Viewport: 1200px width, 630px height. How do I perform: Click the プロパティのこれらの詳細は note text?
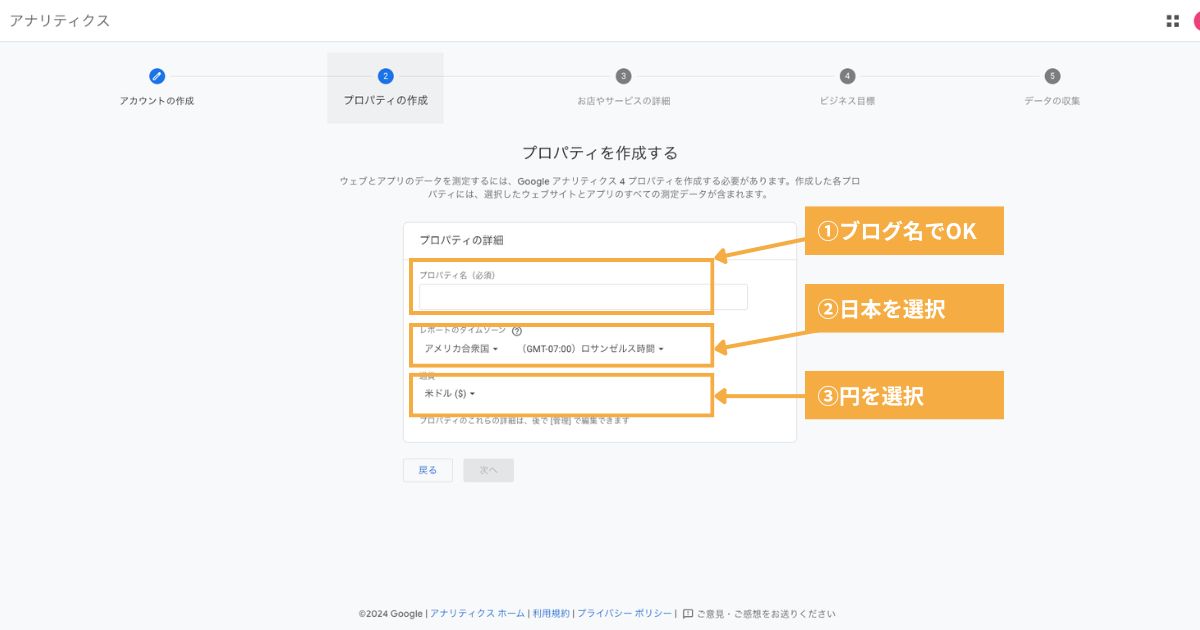525,421
